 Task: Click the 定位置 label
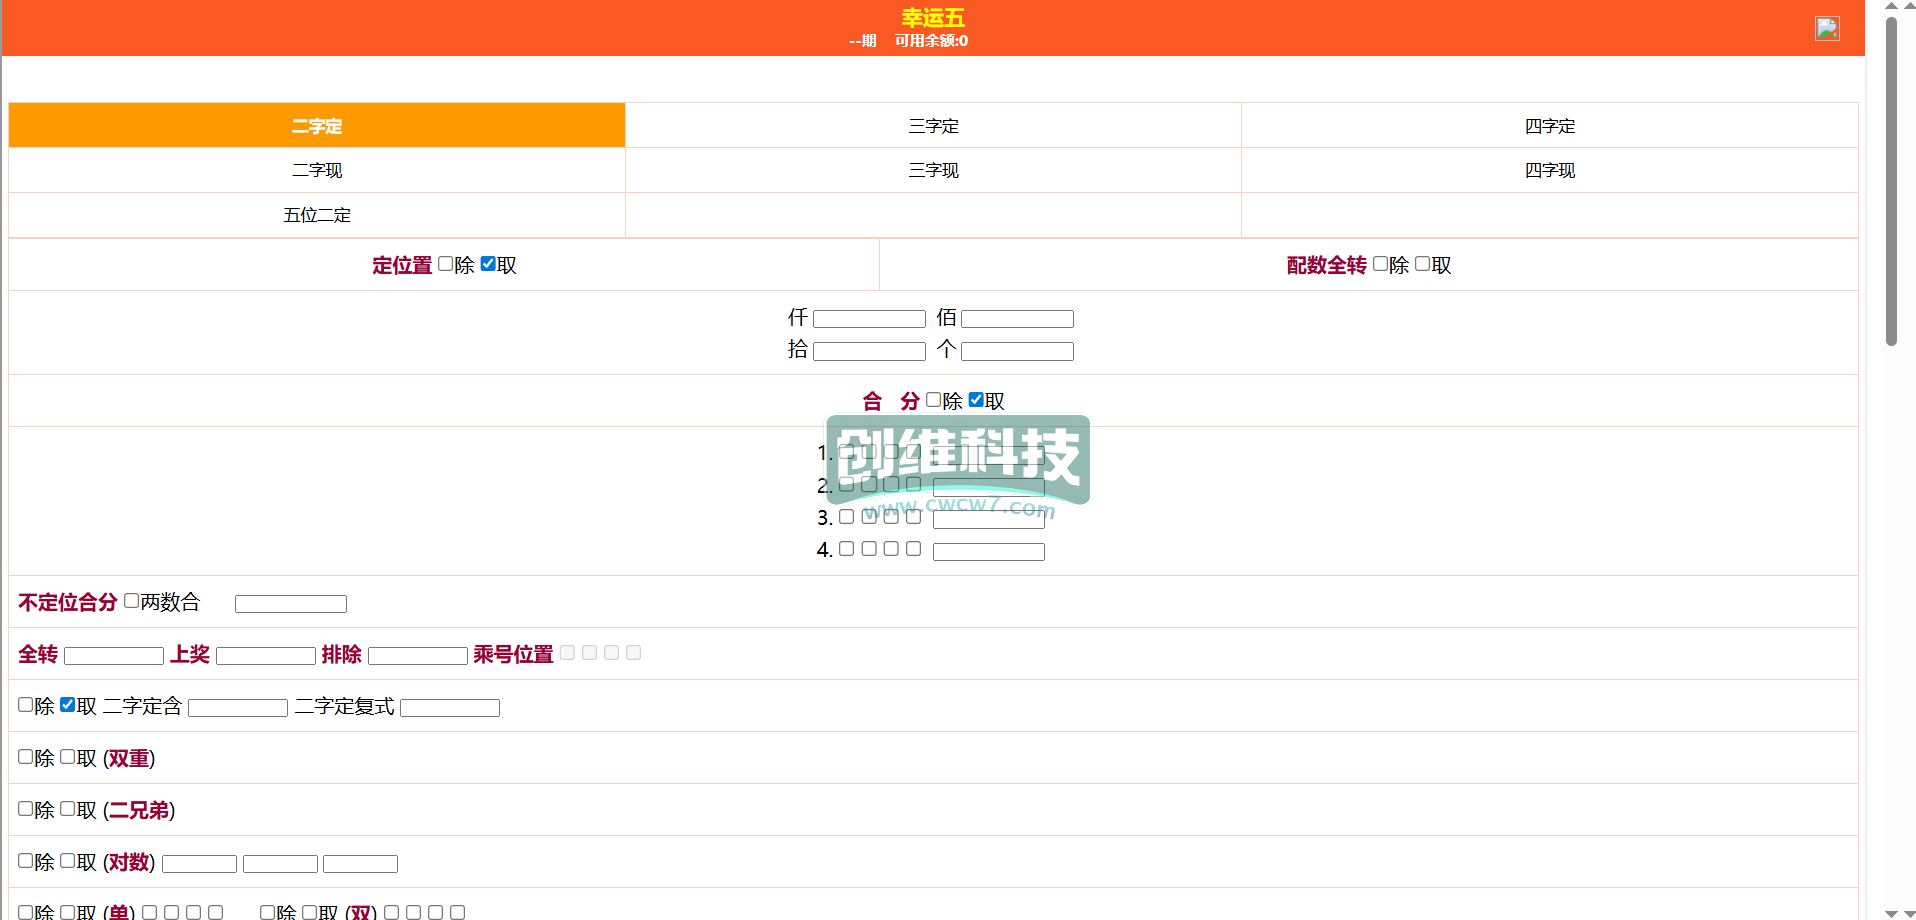[x=402, y=265]
